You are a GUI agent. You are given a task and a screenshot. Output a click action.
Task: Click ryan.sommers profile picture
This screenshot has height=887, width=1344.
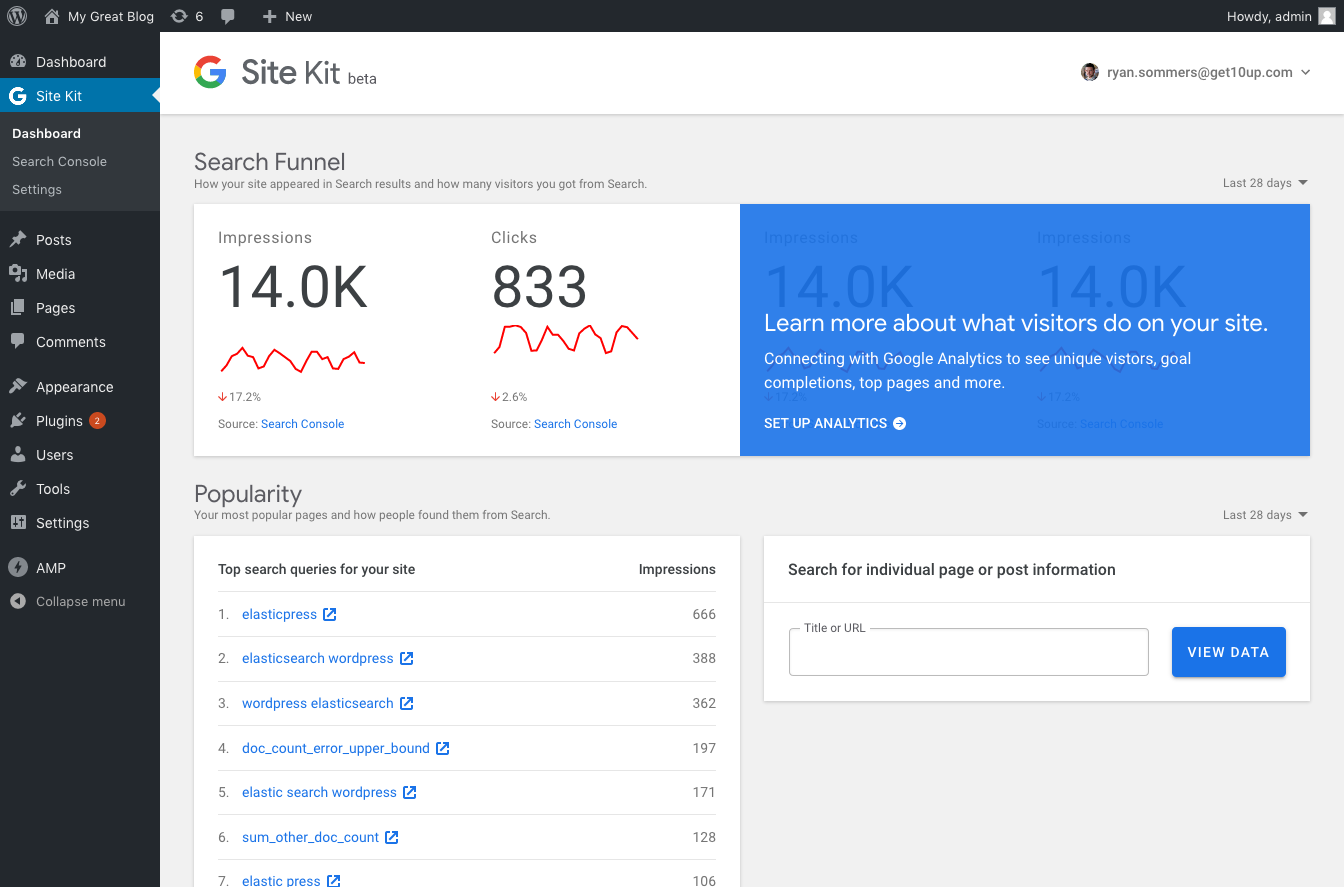coord(1090,72)
